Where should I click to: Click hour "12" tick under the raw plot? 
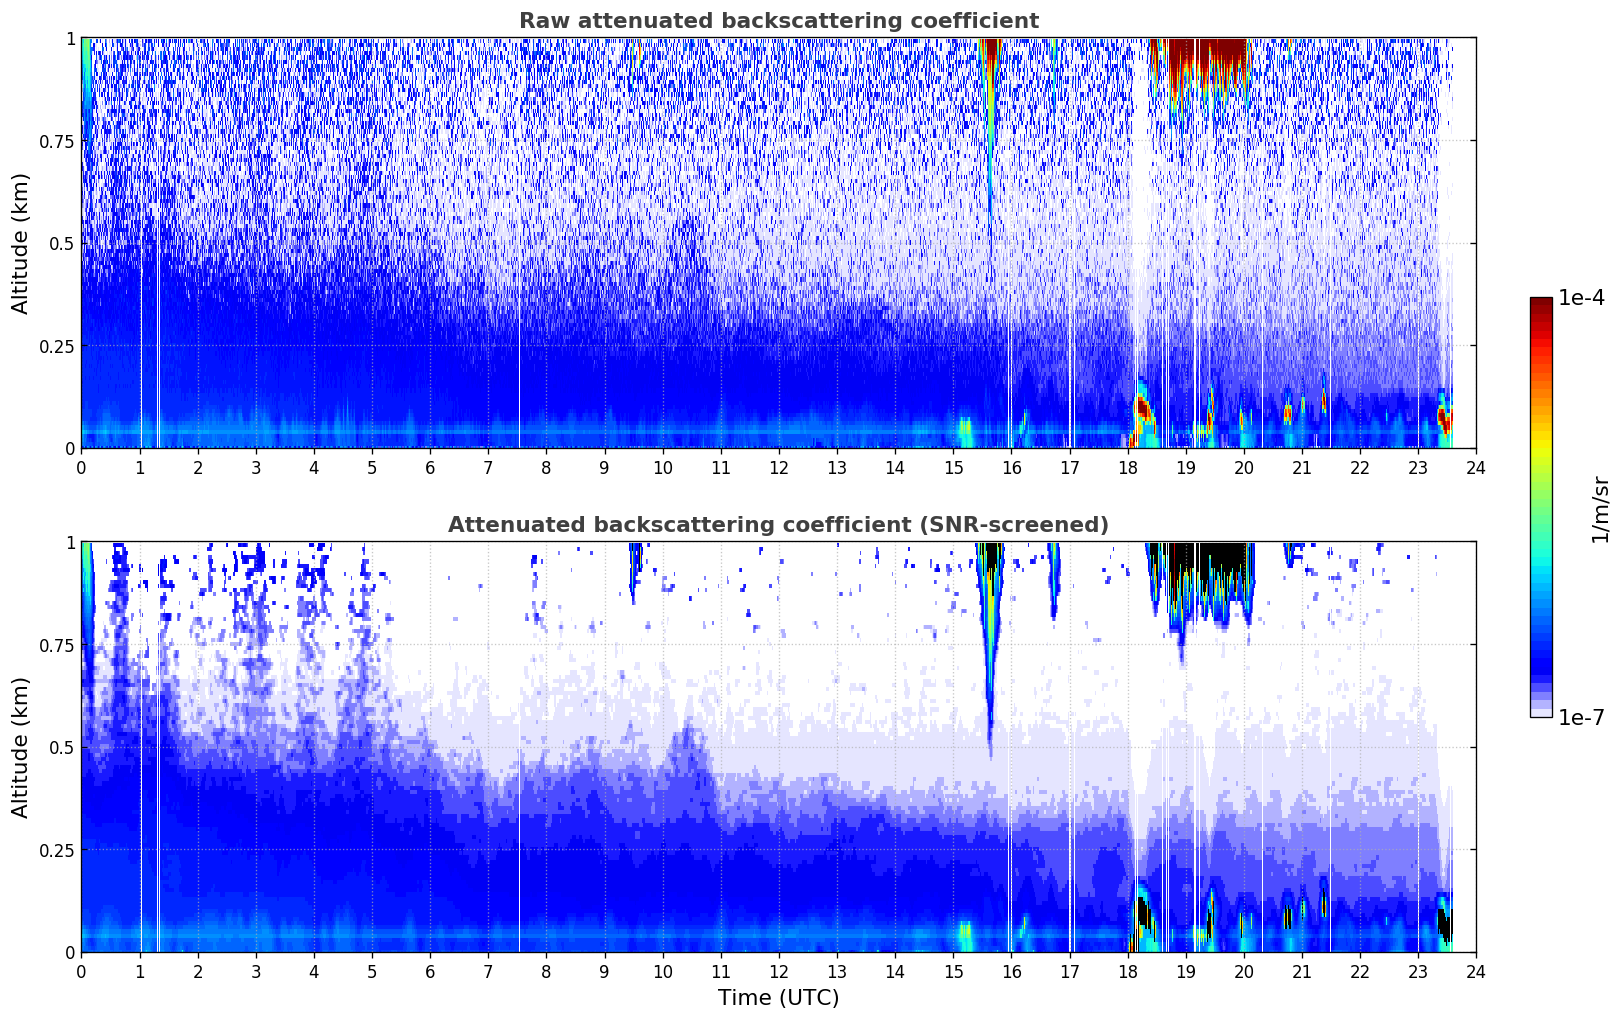pyautogui.click(x=779, y=467)
